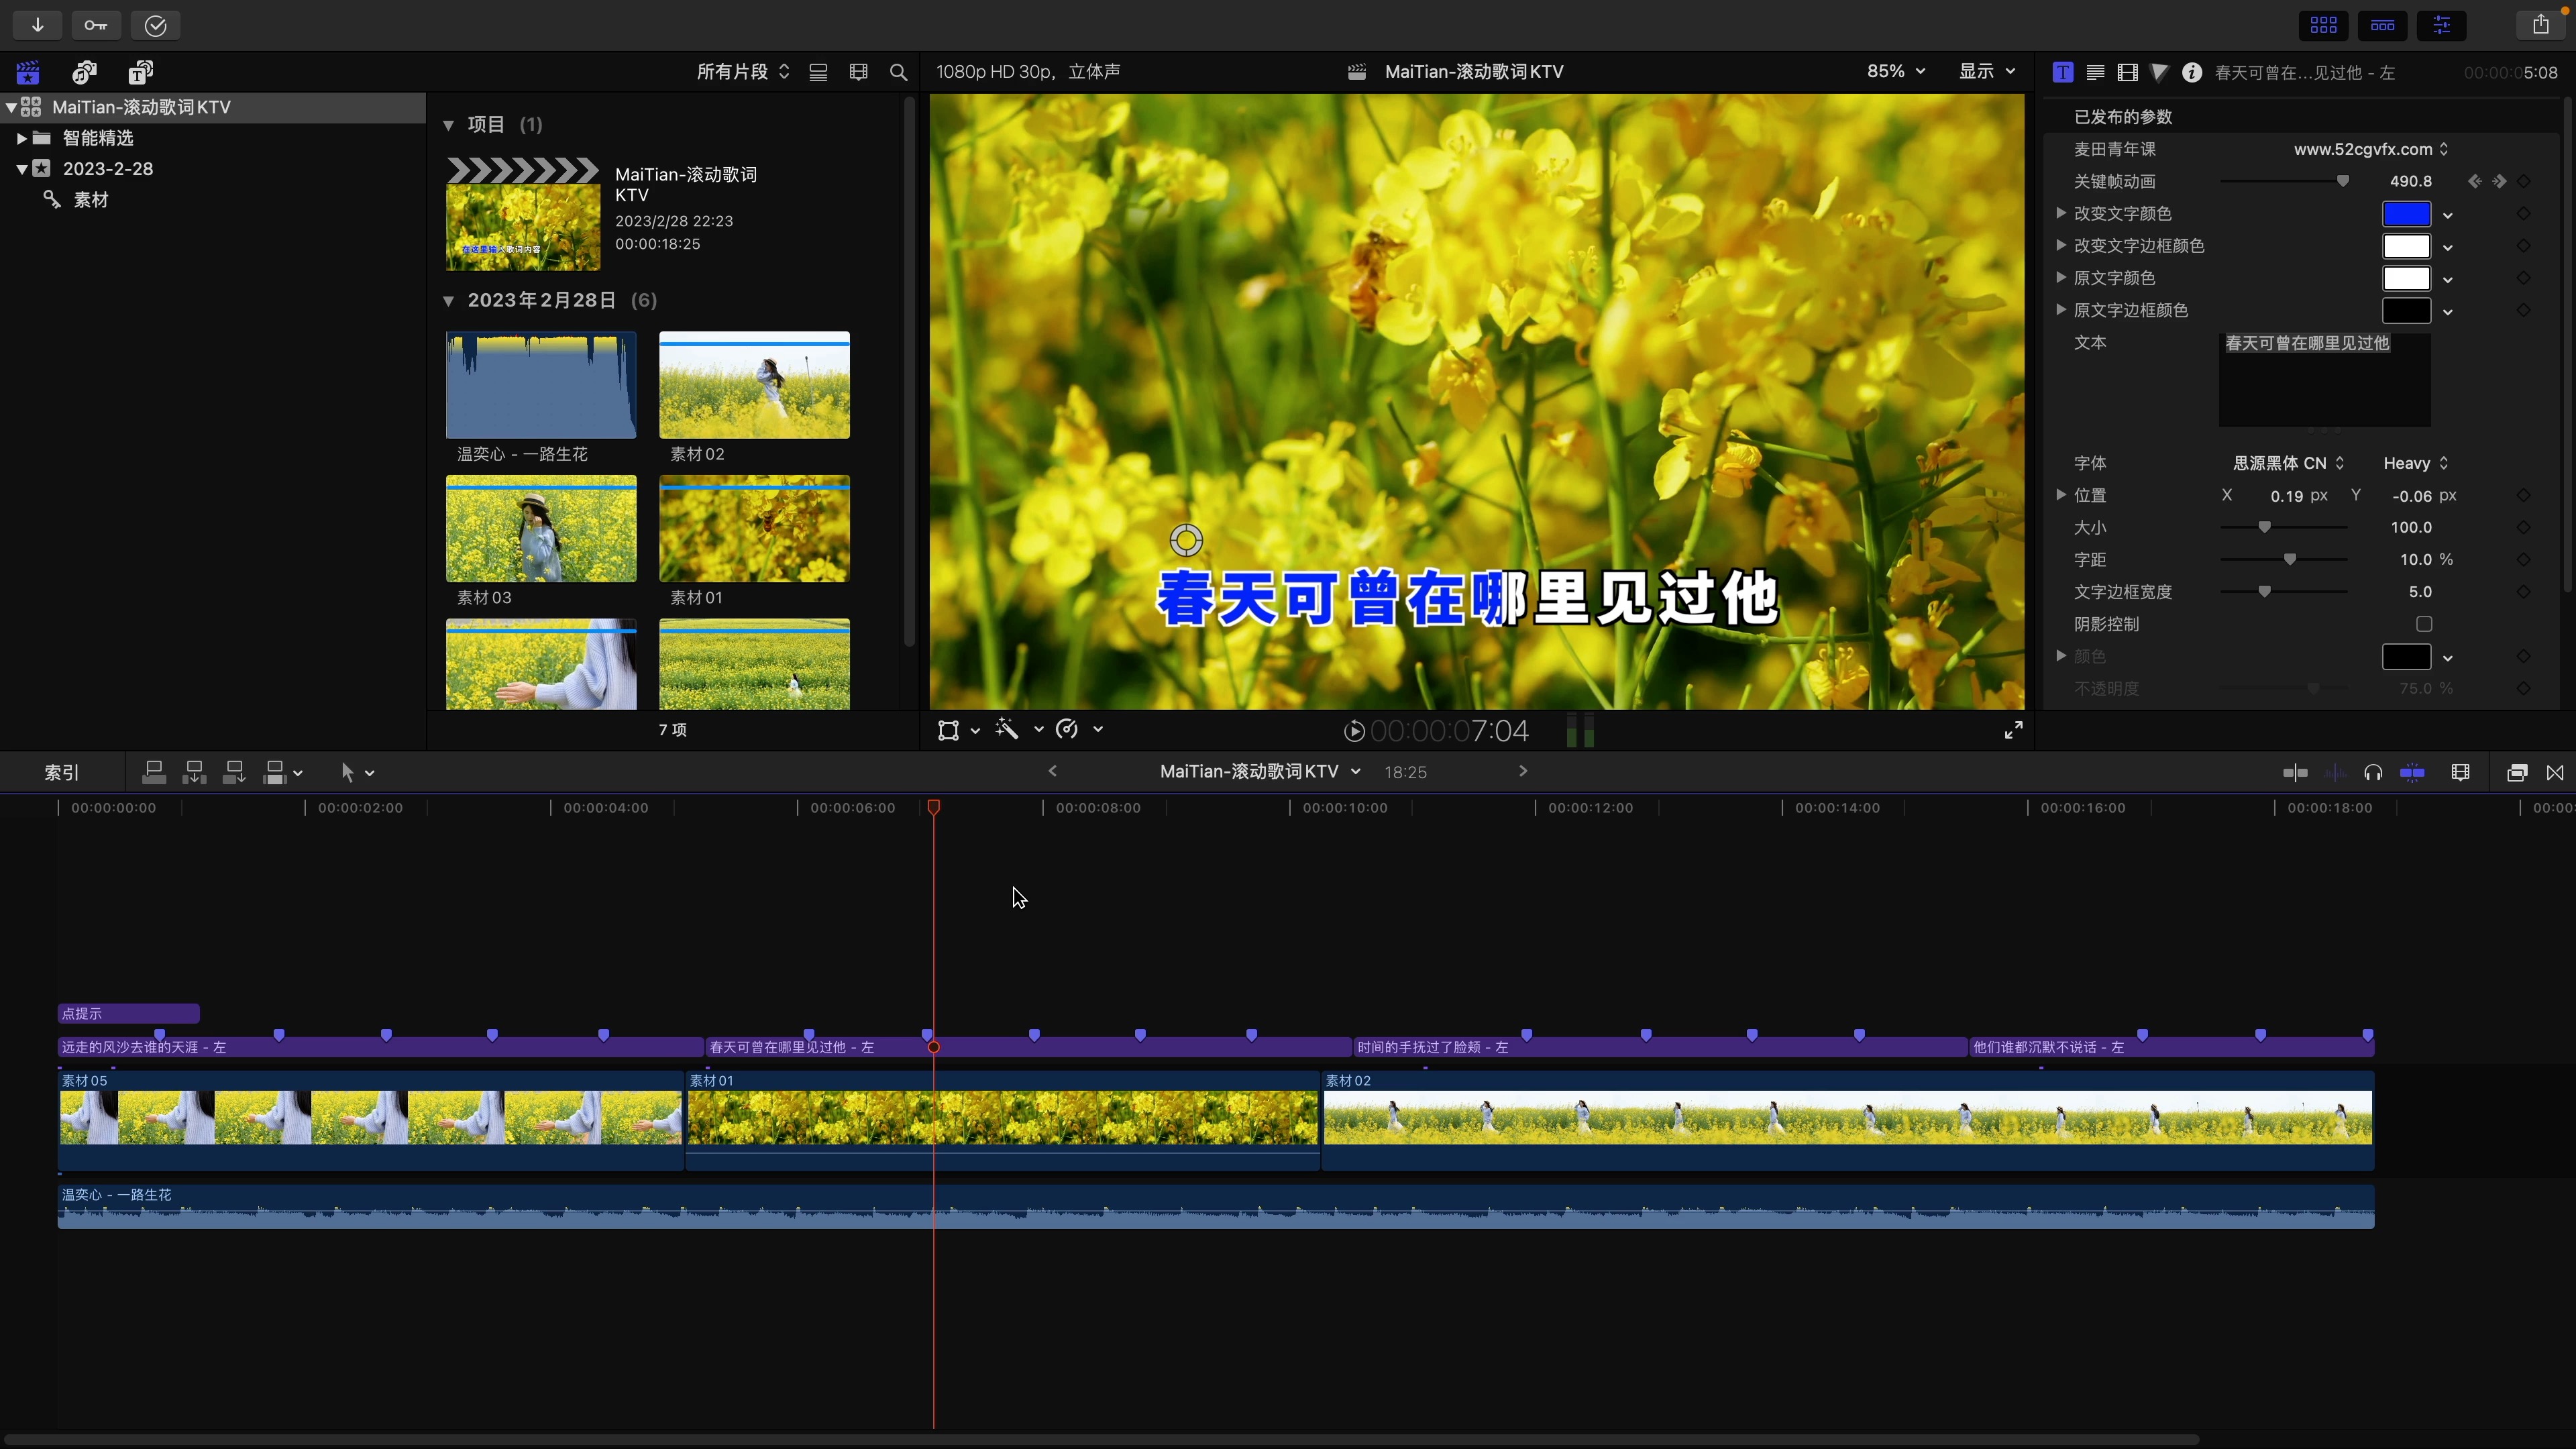
Task: Open the titles and generators sidebar
Action: [x=141, y=72]
